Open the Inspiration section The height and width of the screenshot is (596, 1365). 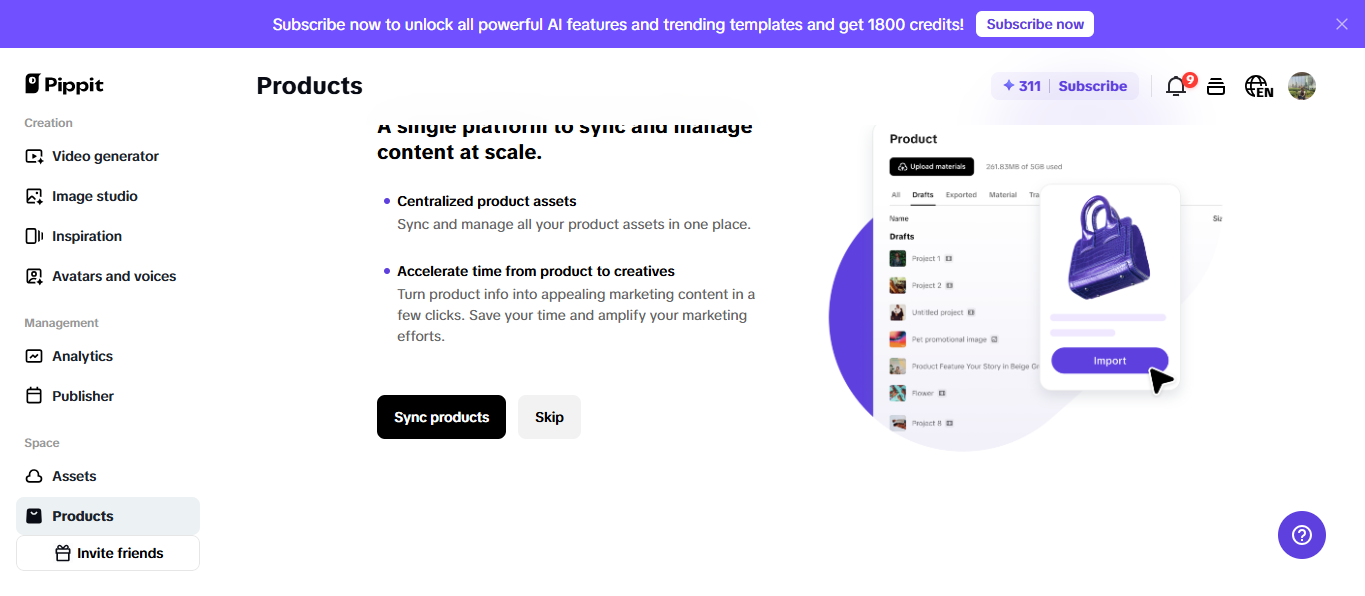(87, 236)
